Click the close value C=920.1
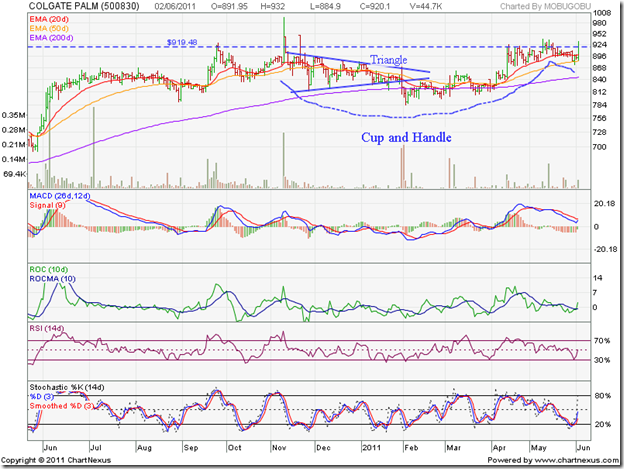Image resolution: width=624 pixels, height=469 pixels. click(374, 6)
